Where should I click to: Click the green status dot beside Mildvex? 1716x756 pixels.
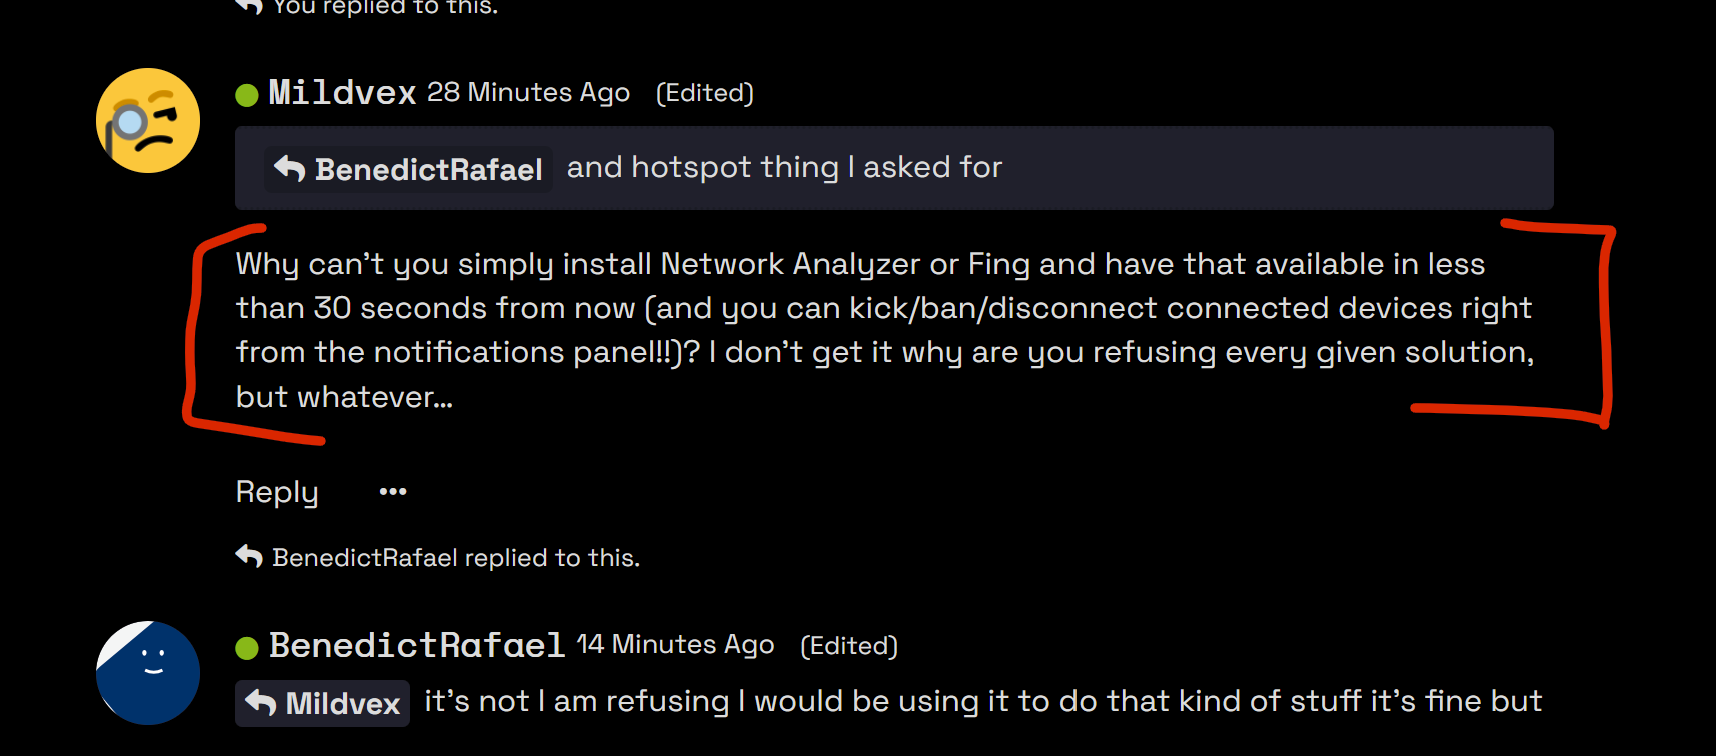pyautogui.click(x=247, y=95)
